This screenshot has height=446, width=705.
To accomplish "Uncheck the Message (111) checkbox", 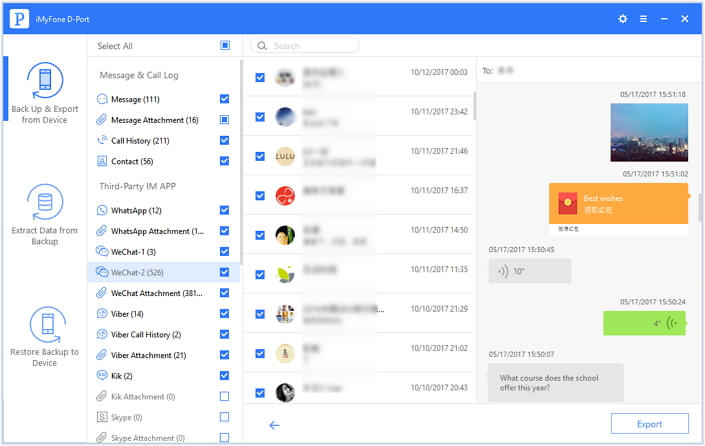I will pyautogui.click(x=224, y=99).
